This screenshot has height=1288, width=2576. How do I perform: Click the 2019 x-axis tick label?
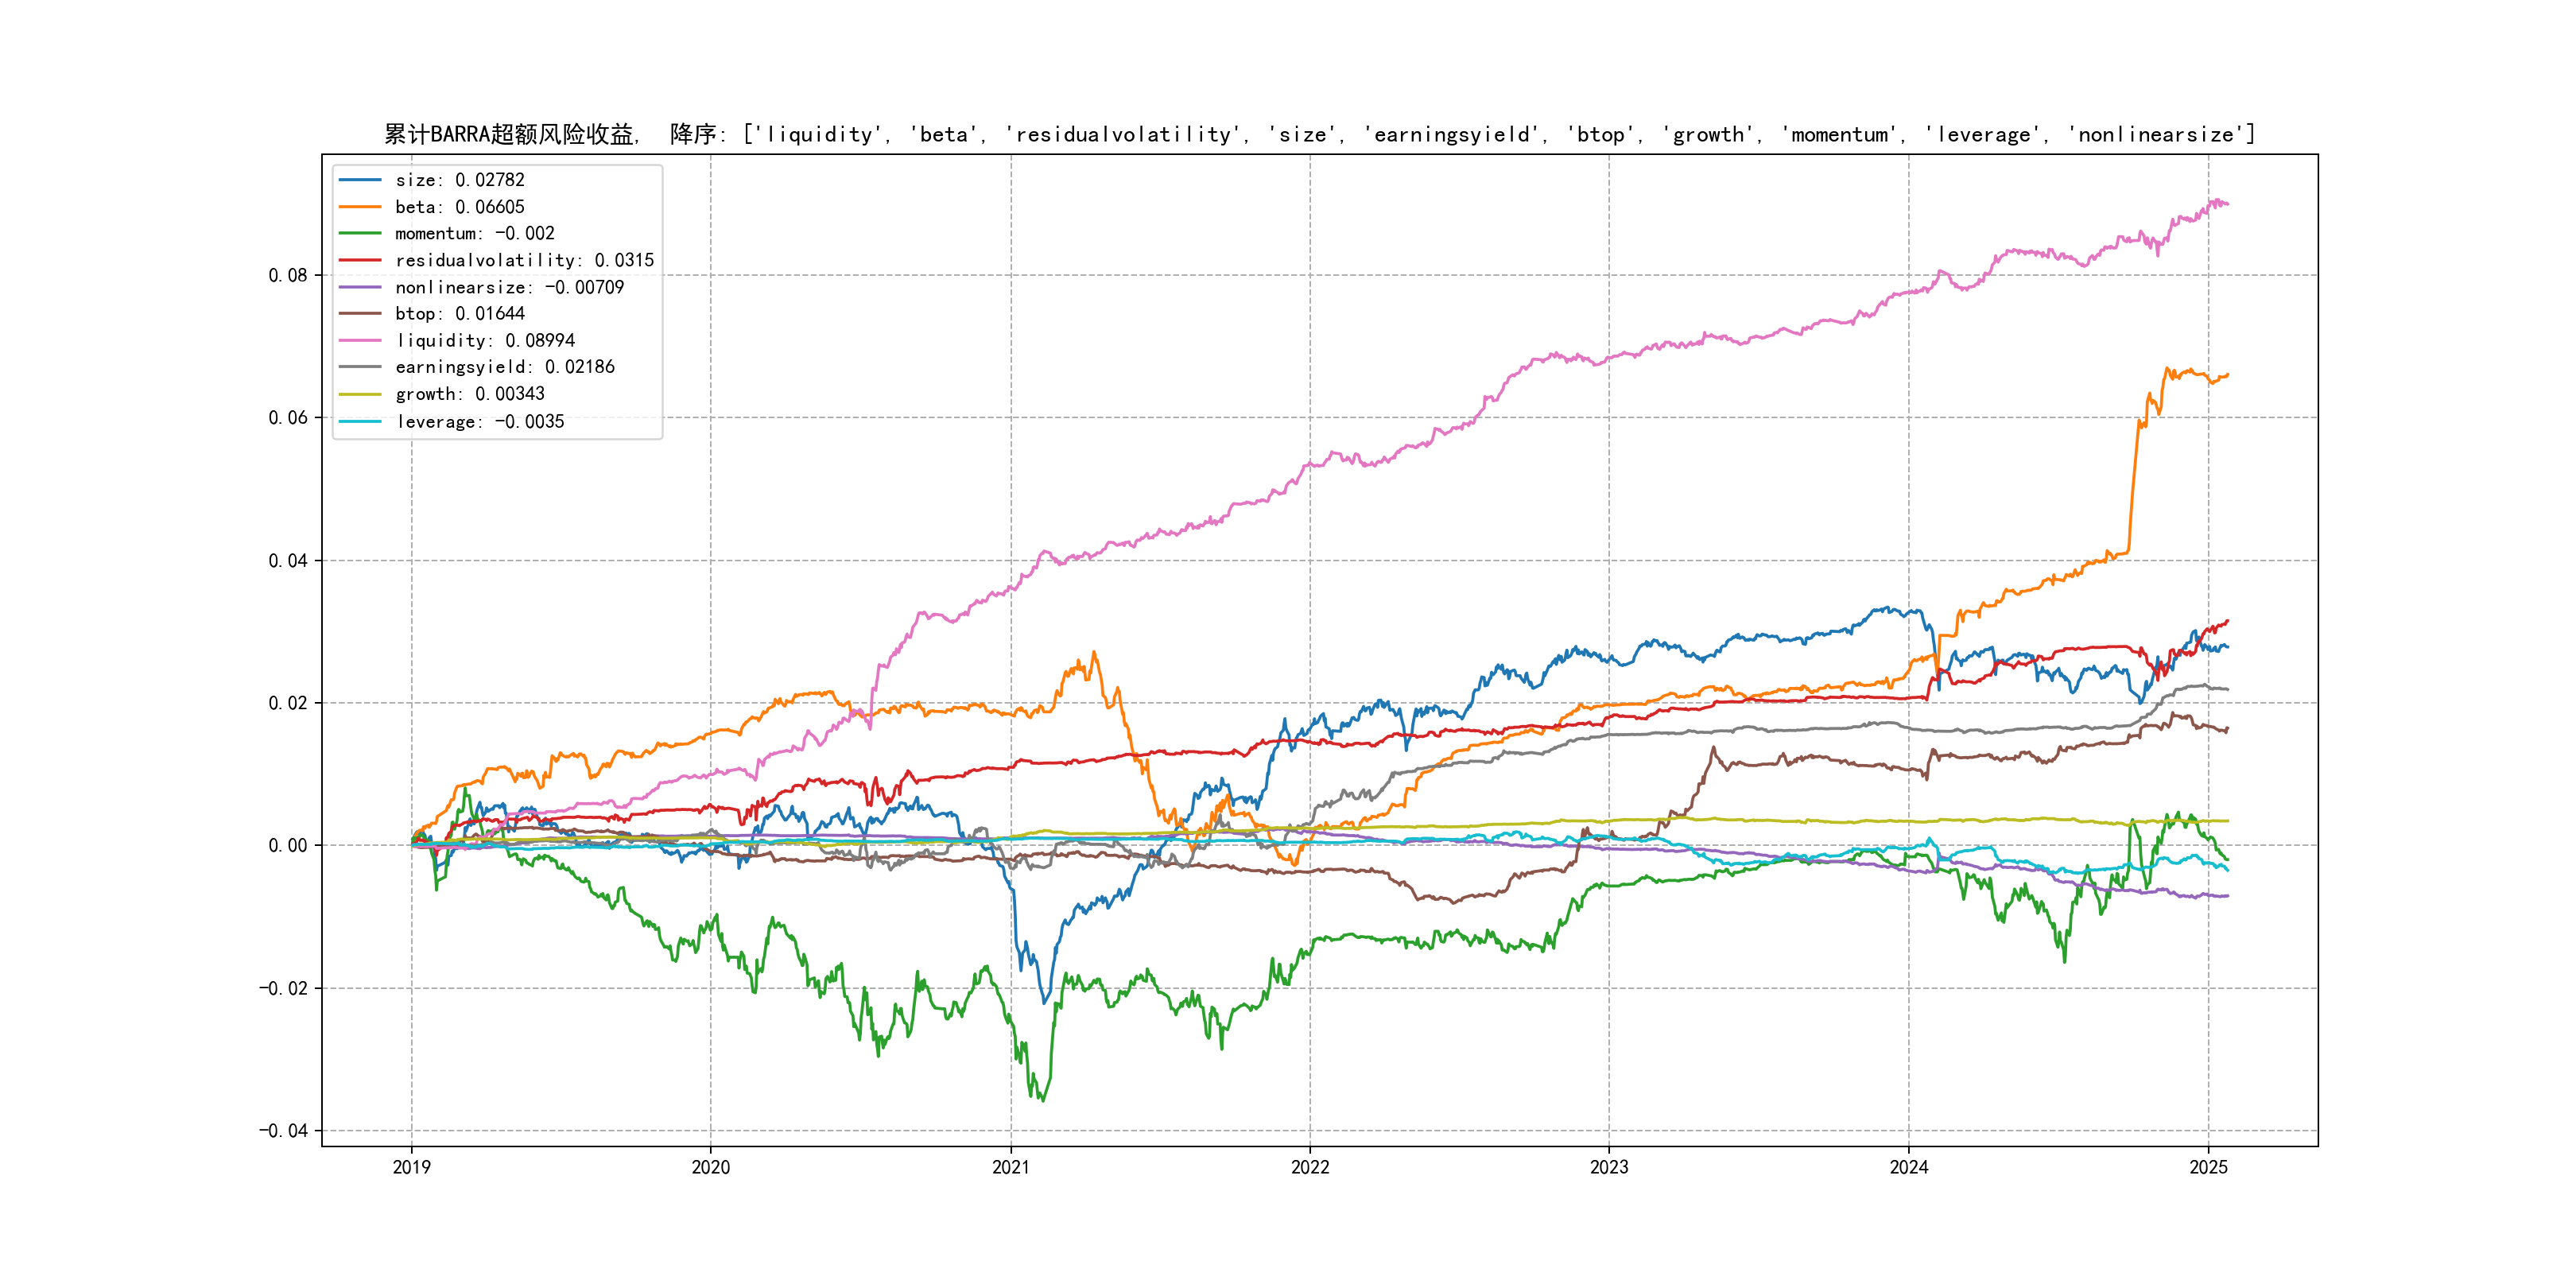[x=411, y=1167]
